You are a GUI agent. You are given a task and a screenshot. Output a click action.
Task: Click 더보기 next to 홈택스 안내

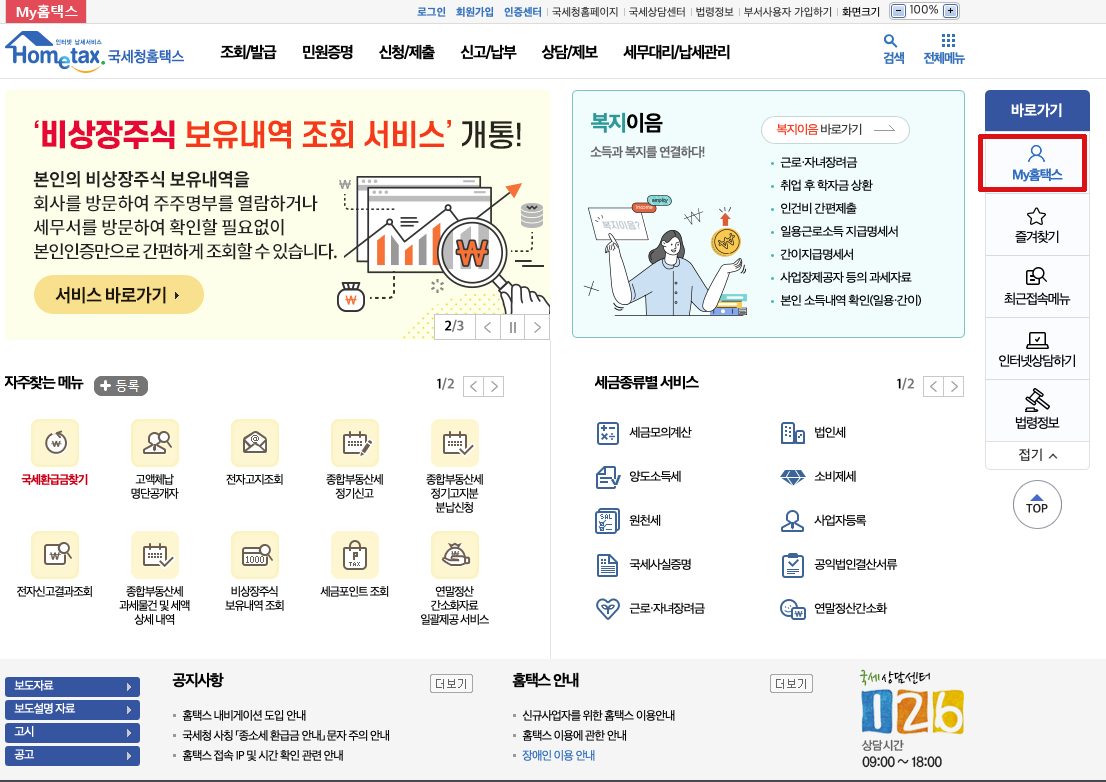point(791,683)
